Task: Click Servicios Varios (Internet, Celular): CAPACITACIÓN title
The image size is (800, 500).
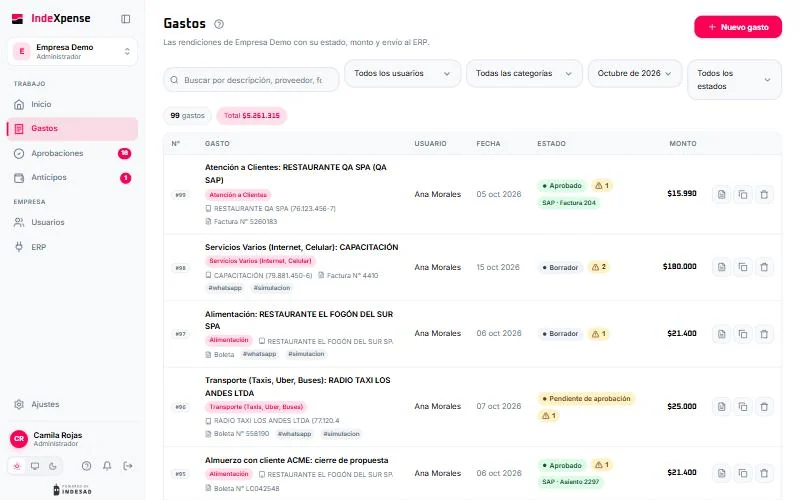Action: tap(302, 247)
